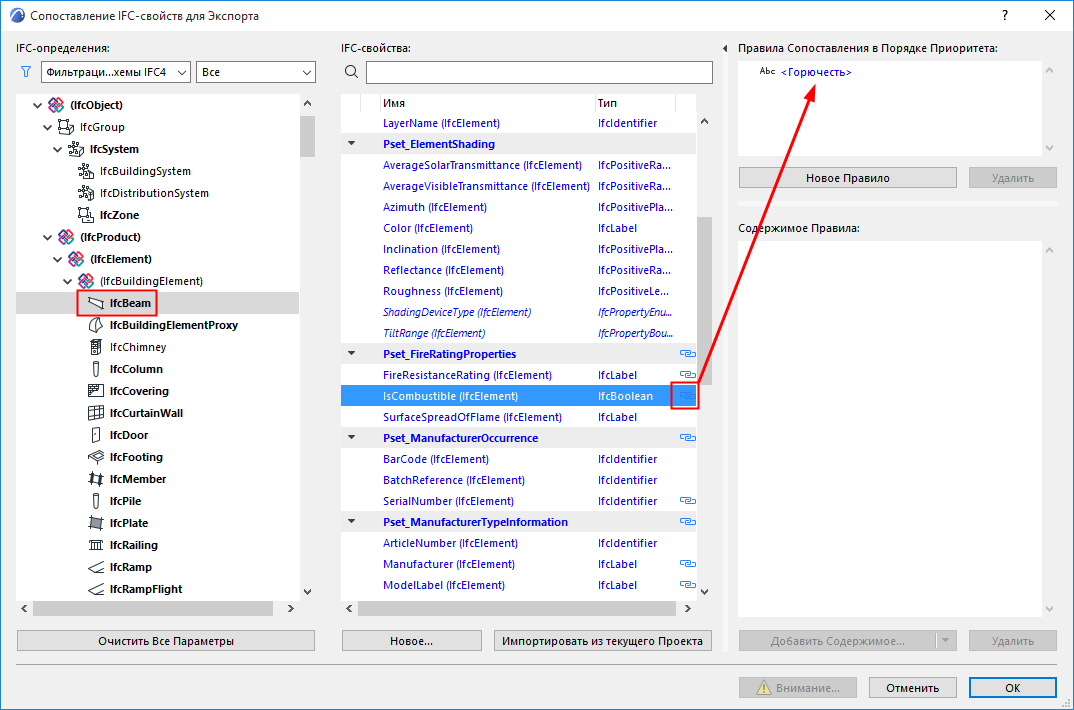Click the IfcFooting icon

pos(96,457)
